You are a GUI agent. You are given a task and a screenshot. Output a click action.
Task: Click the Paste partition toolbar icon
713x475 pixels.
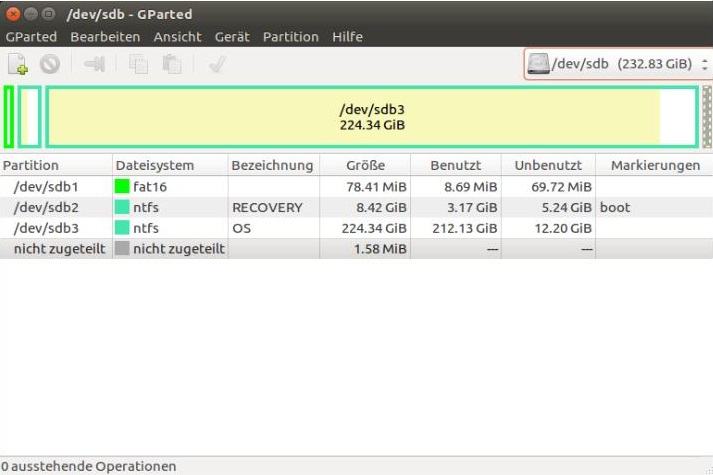click(172, 64)
